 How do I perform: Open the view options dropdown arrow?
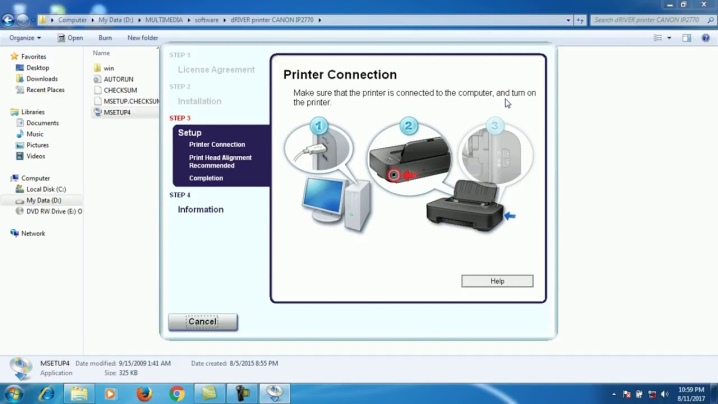[x=669, y=38]
